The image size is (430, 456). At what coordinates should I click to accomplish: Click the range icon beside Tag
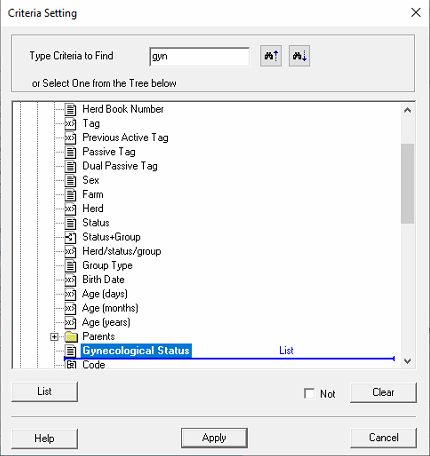70,124
